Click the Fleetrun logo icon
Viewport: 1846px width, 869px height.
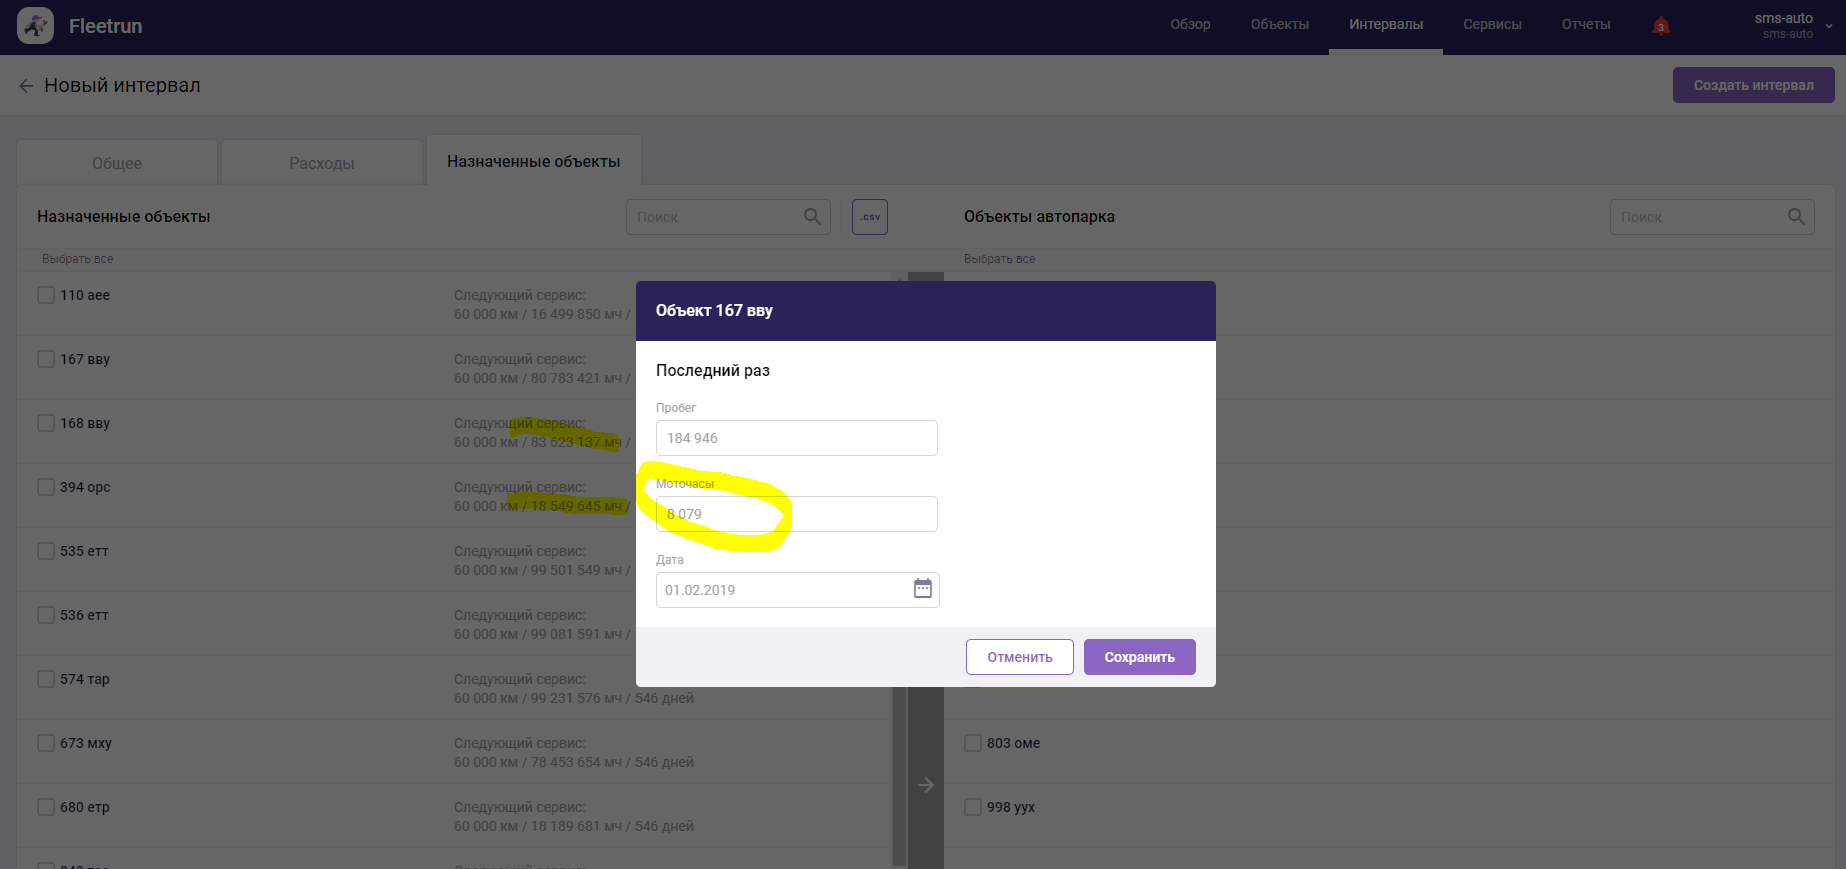click(x=36, y=26)
